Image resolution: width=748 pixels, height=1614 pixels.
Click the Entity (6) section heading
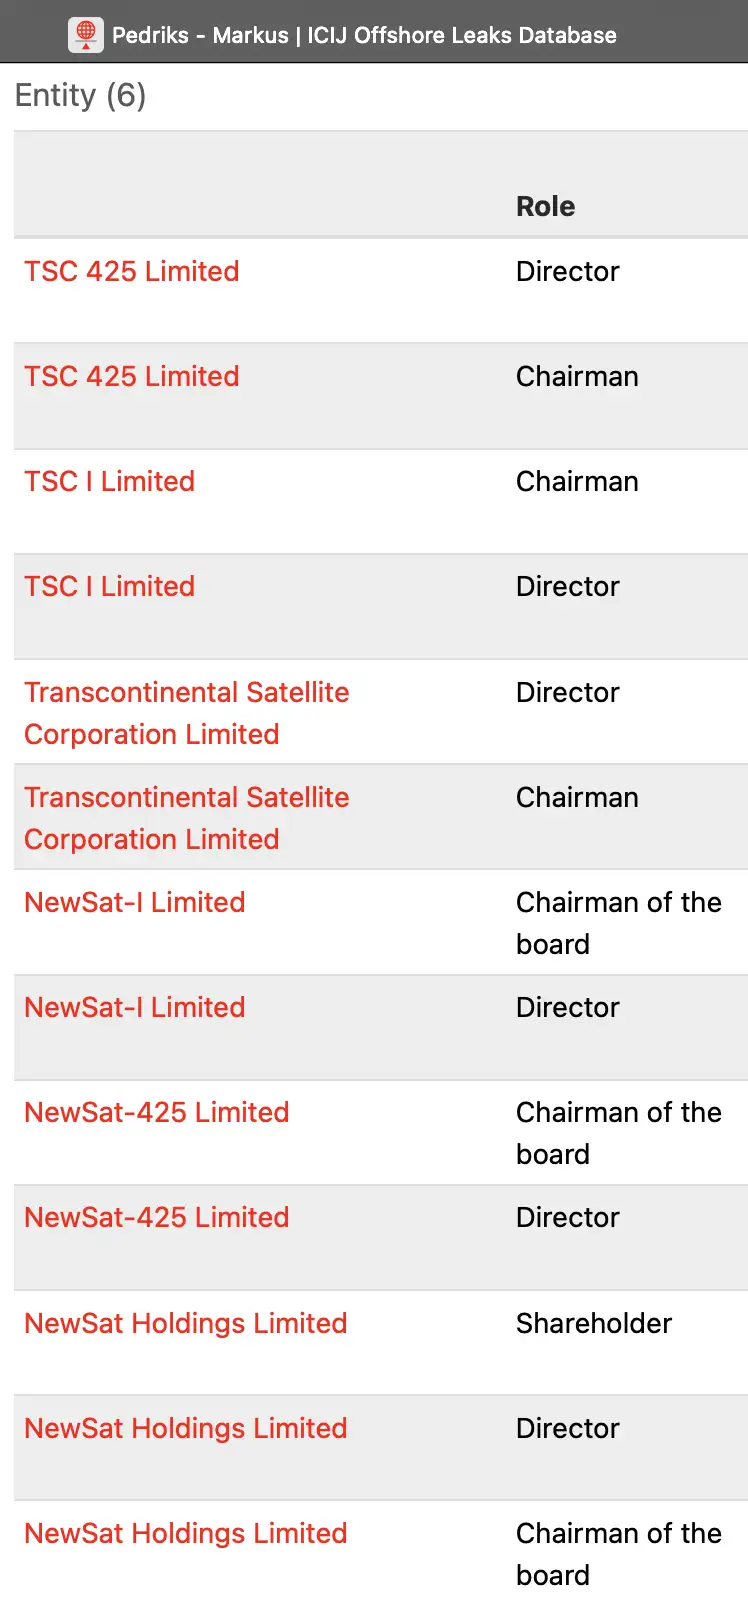[x=81, y=96]
